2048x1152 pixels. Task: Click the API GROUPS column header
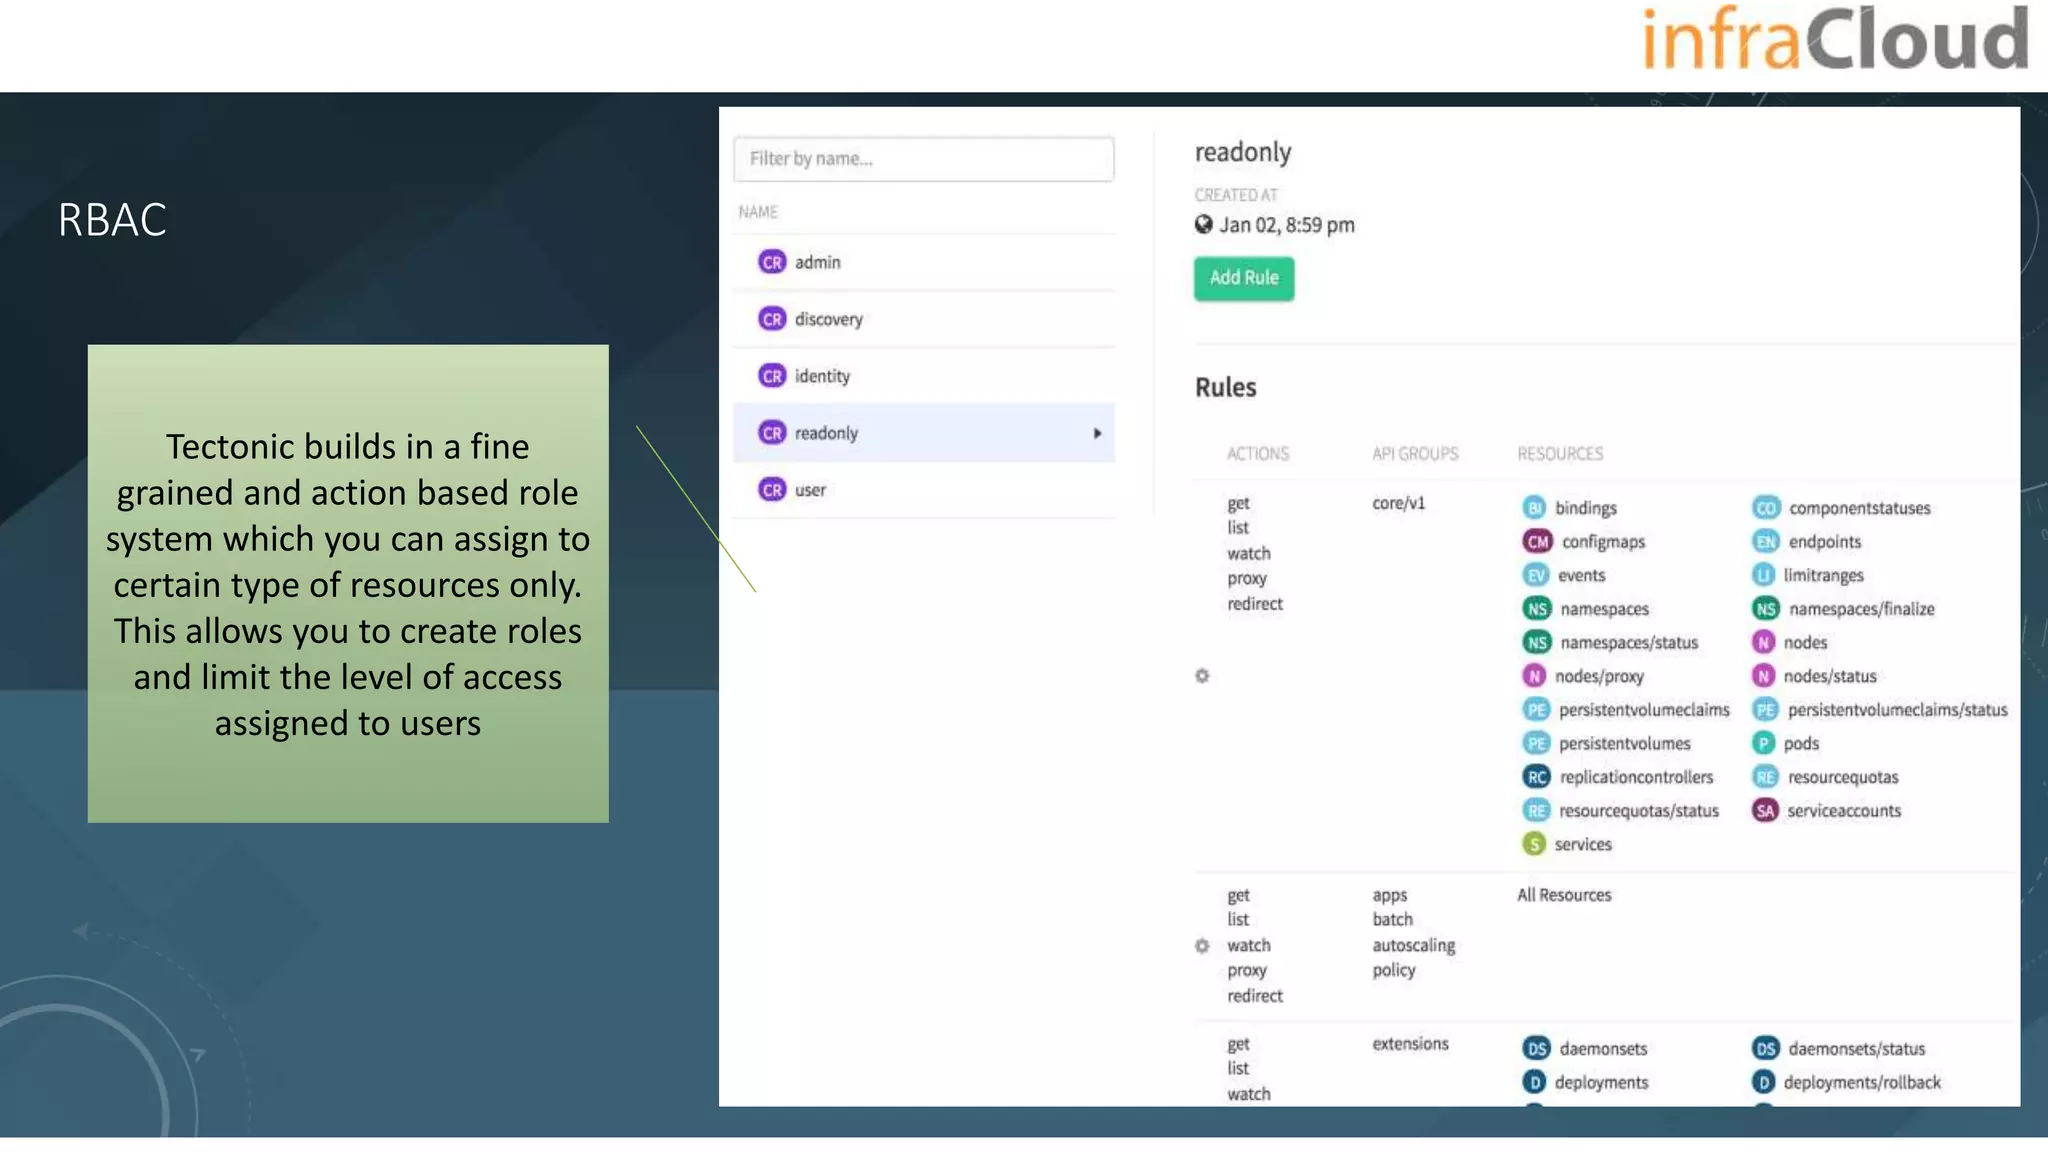click(x=1415, y=454)
